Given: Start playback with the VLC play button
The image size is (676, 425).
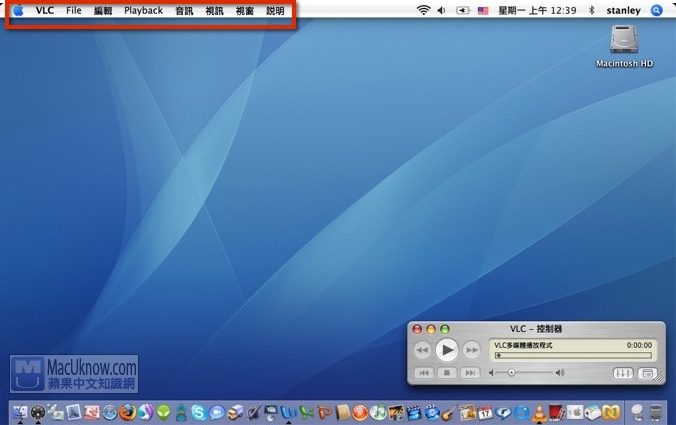Looking at the screenshot, I should 447,350.
